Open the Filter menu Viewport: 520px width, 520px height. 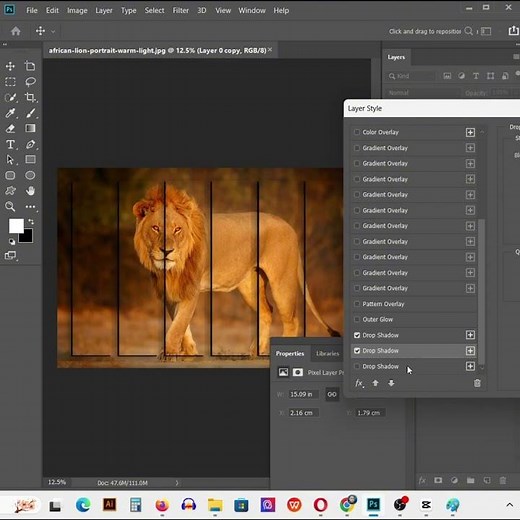(180, 10)
